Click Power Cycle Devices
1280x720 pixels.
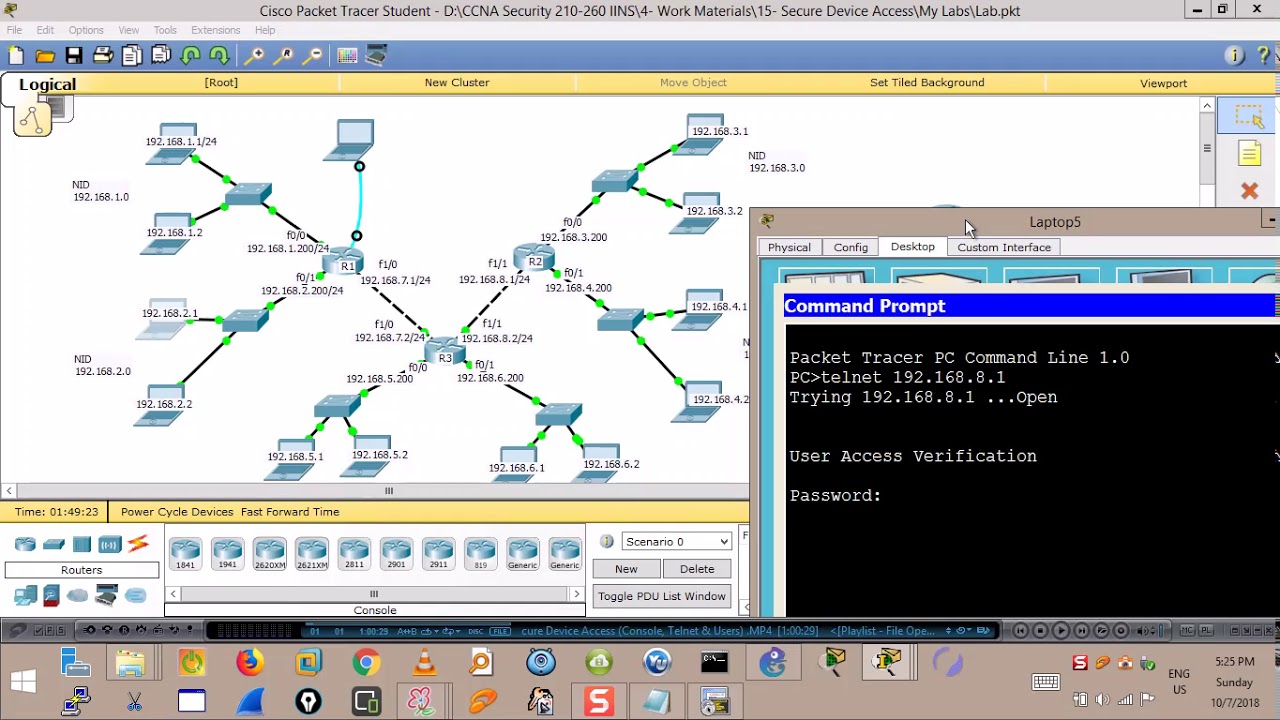point(176,511)
